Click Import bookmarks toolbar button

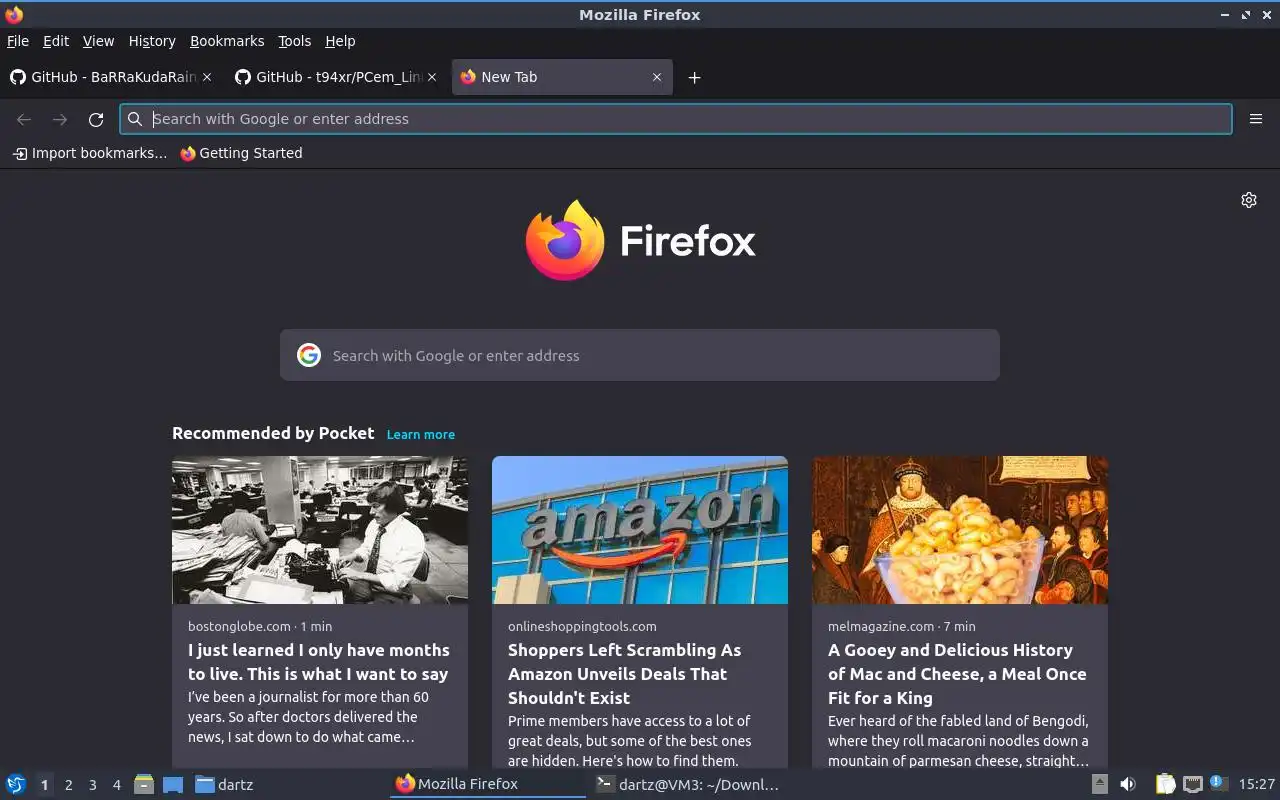(90, 153)
